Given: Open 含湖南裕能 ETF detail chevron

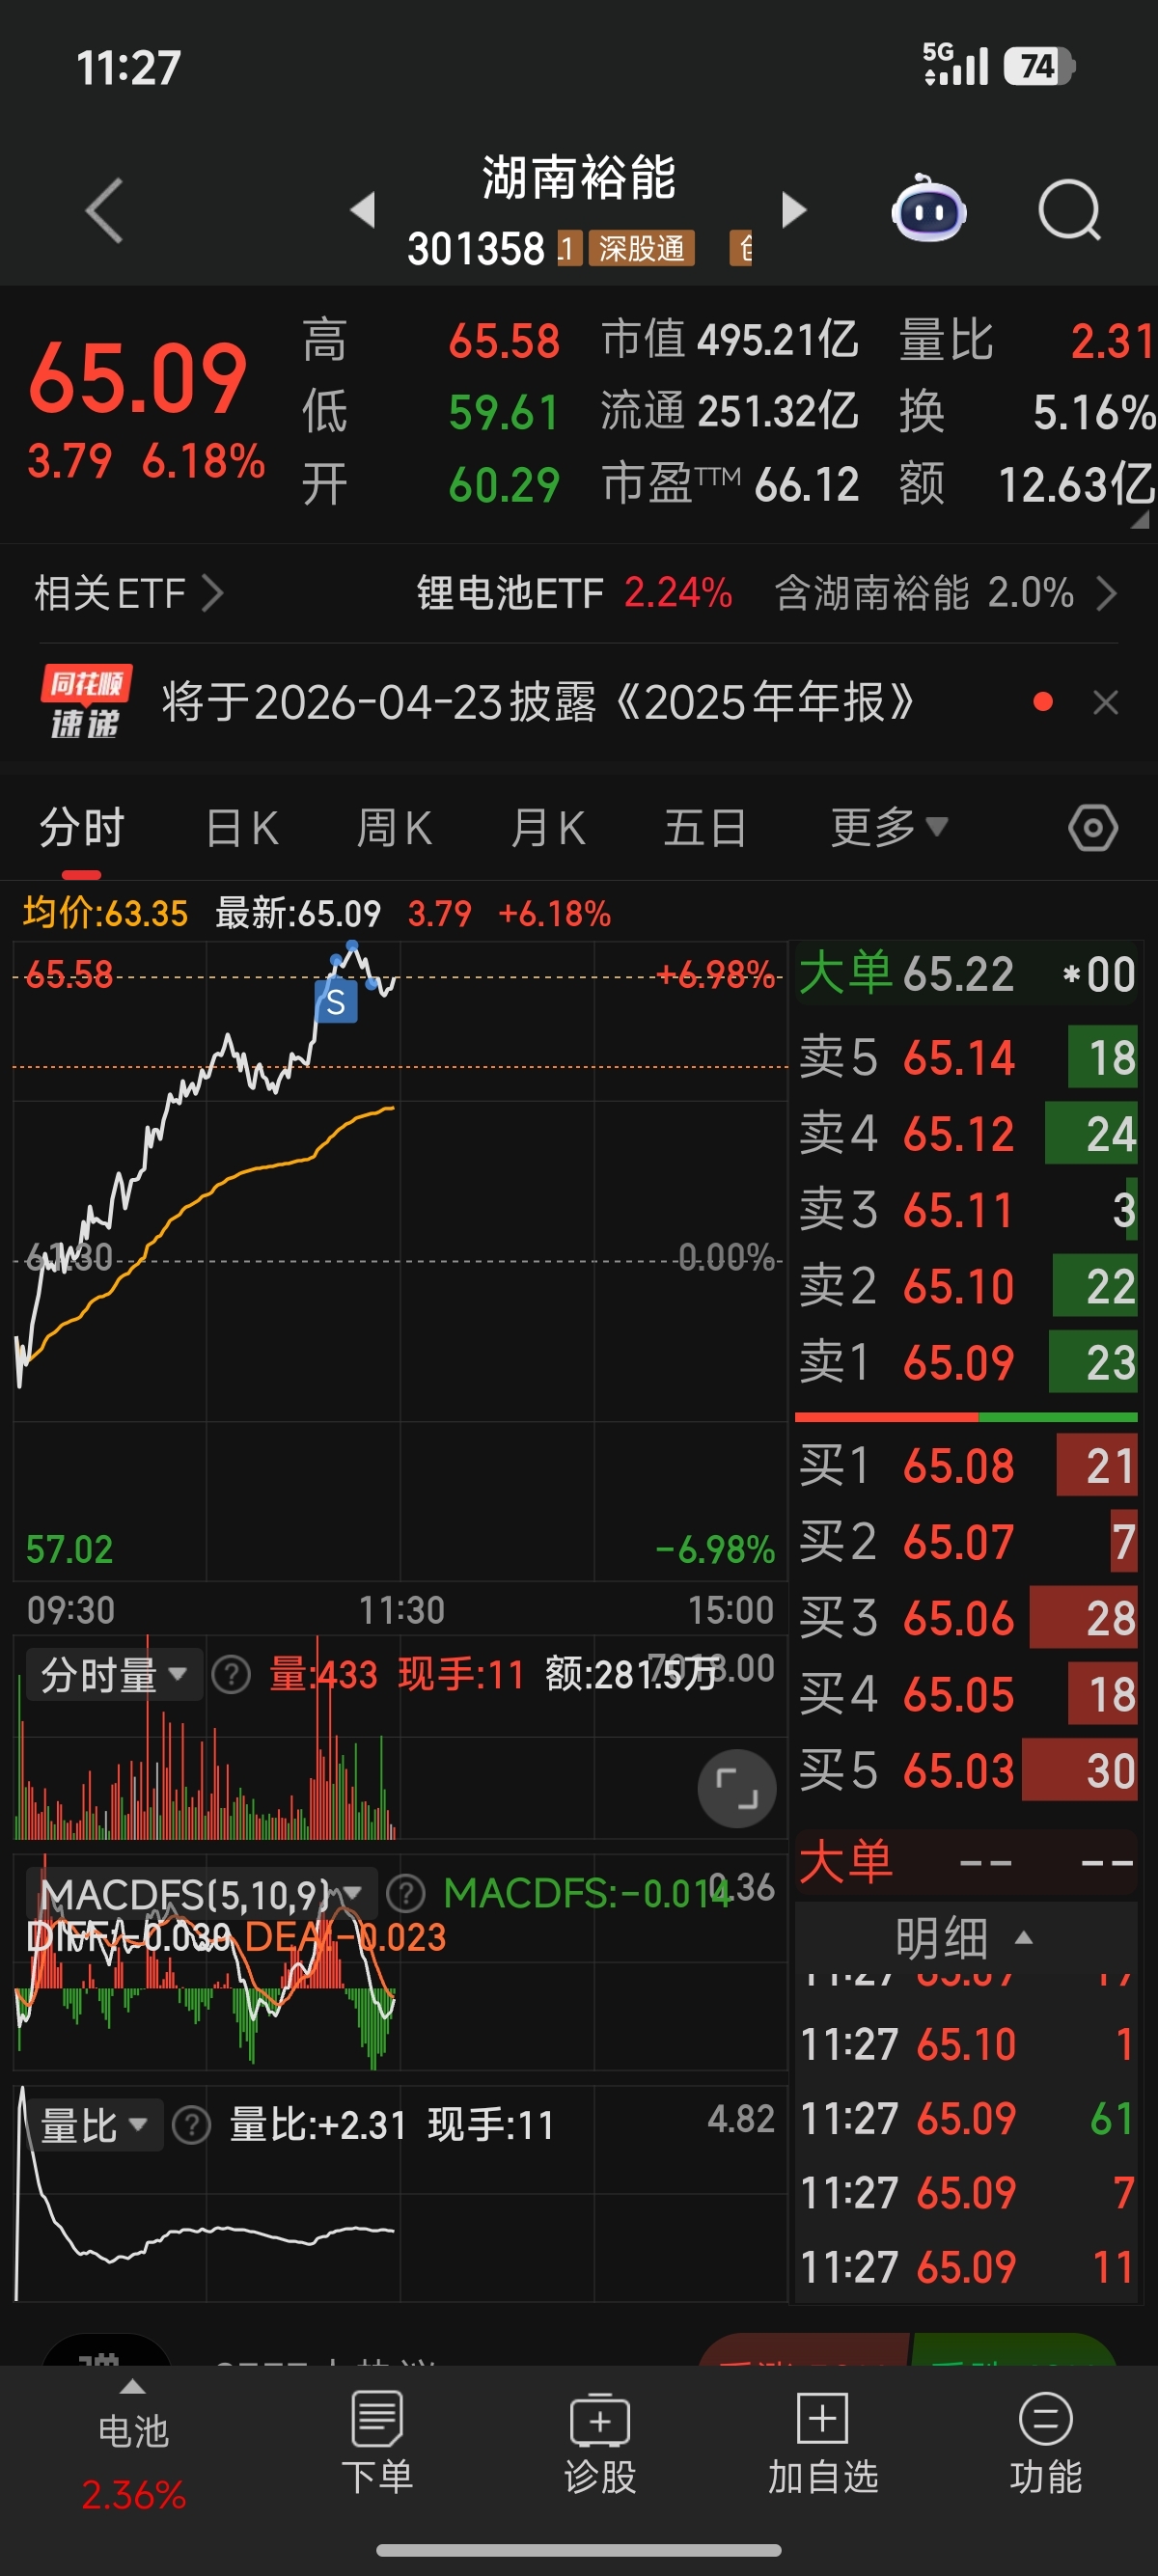Looking at the screenshot, I should 1106,593.
